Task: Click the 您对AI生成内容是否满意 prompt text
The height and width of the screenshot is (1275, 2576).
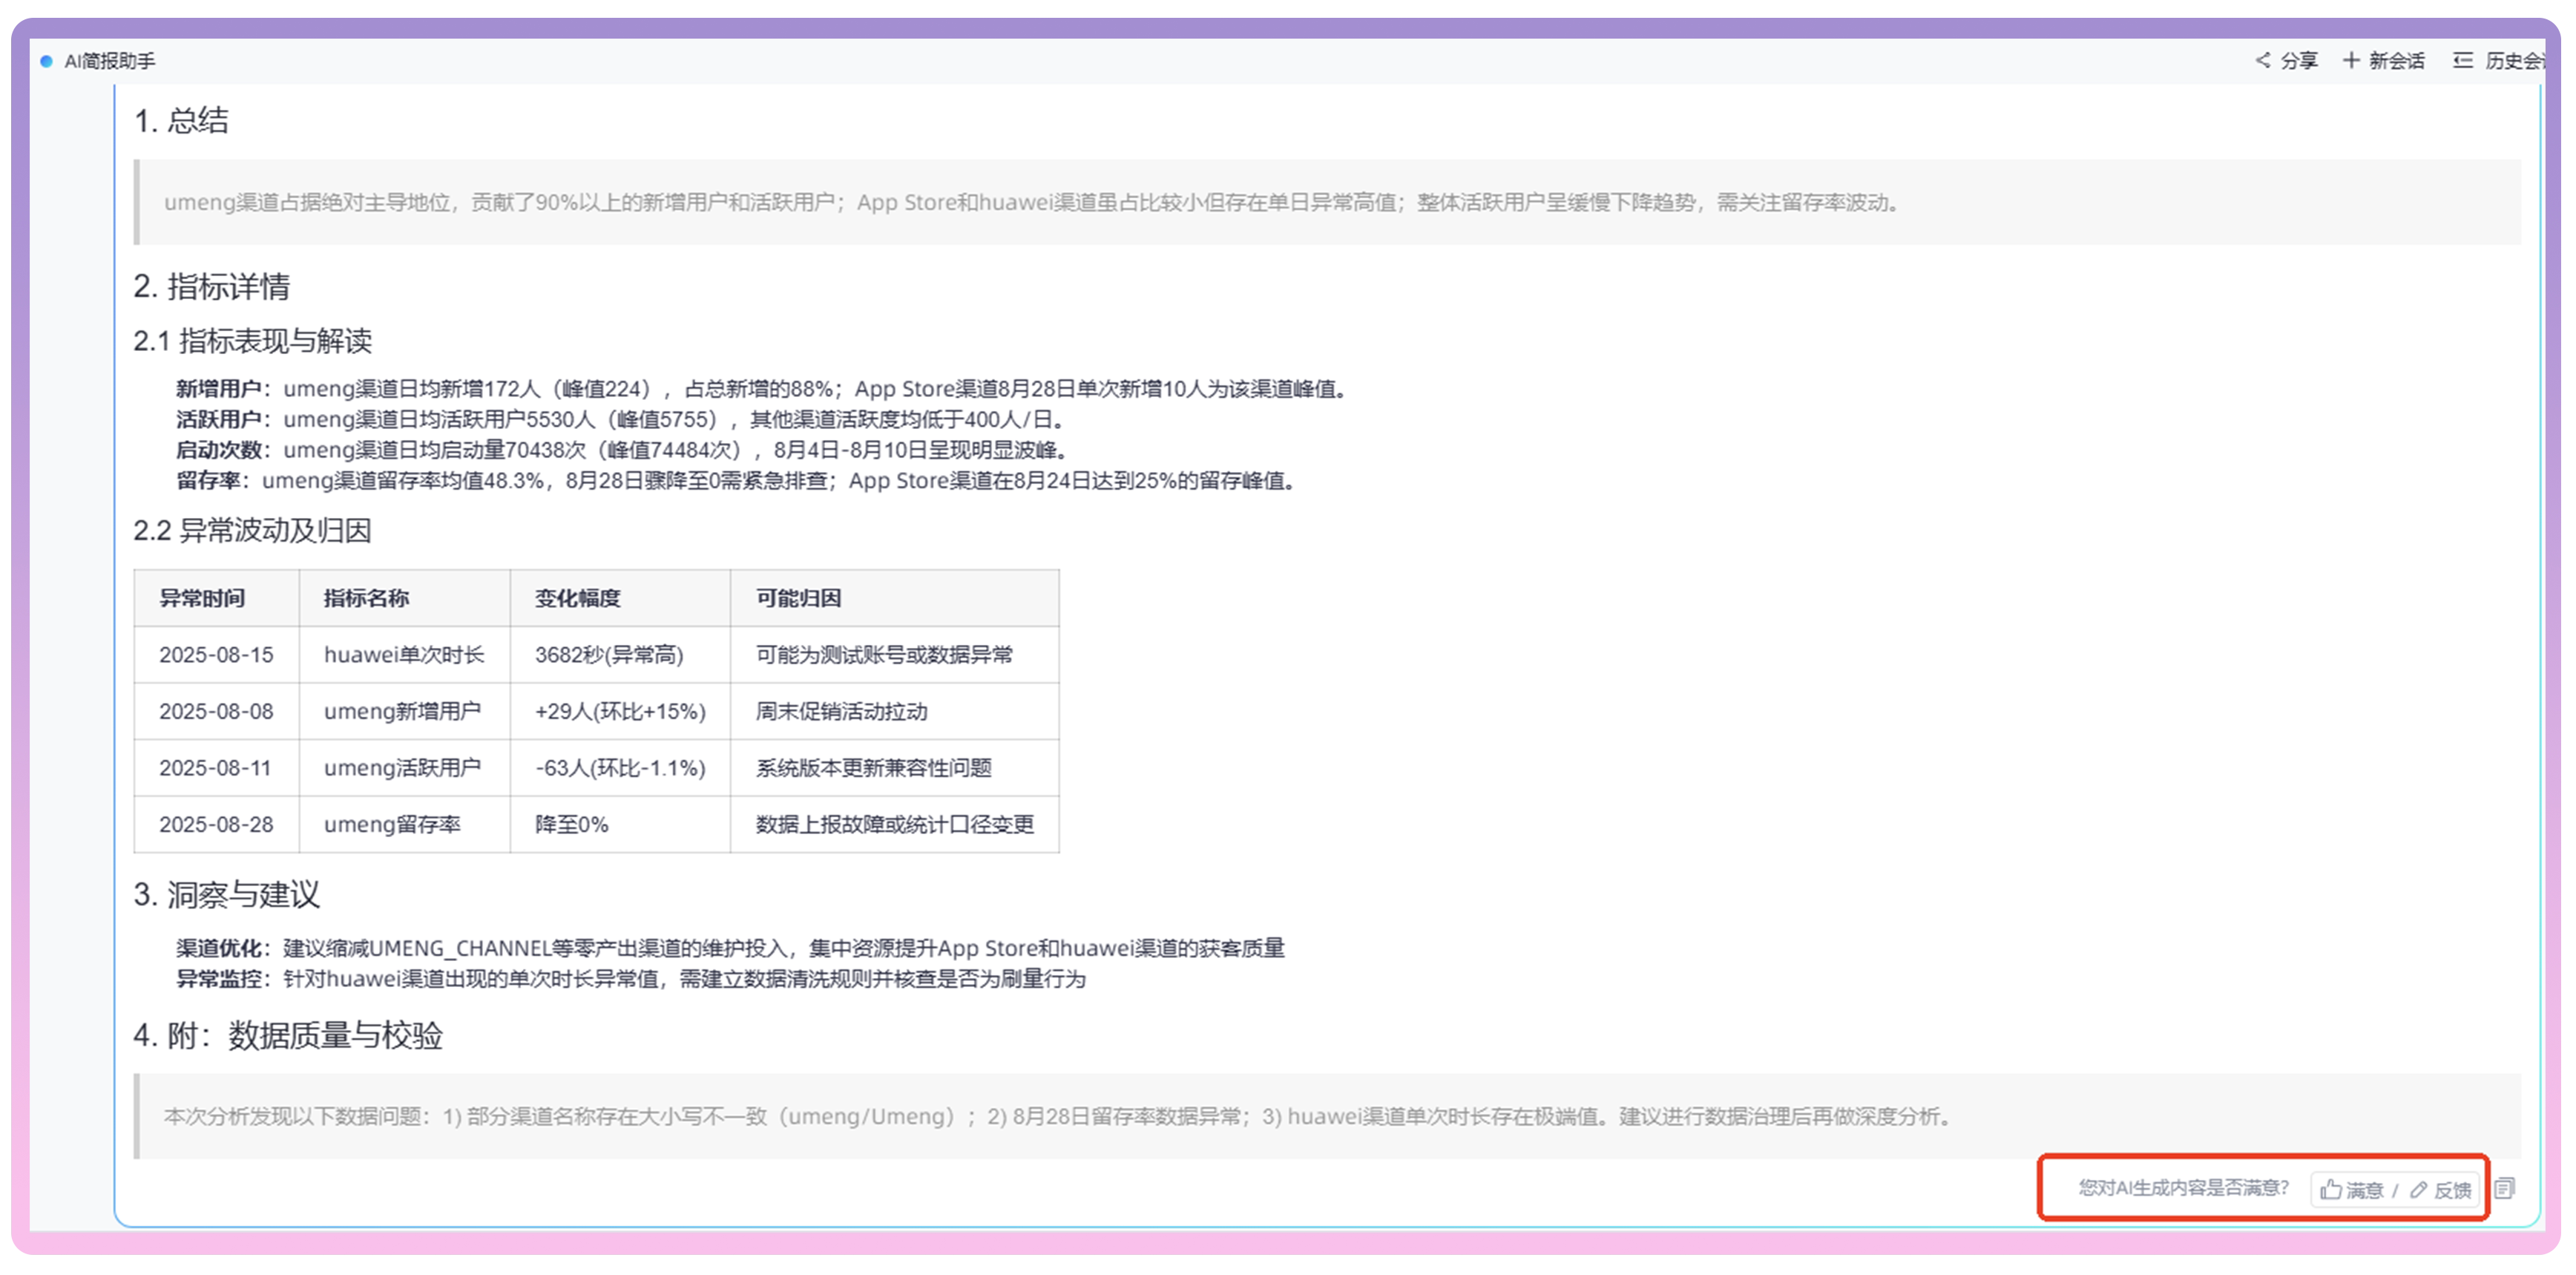Action: [2183, 1187]
